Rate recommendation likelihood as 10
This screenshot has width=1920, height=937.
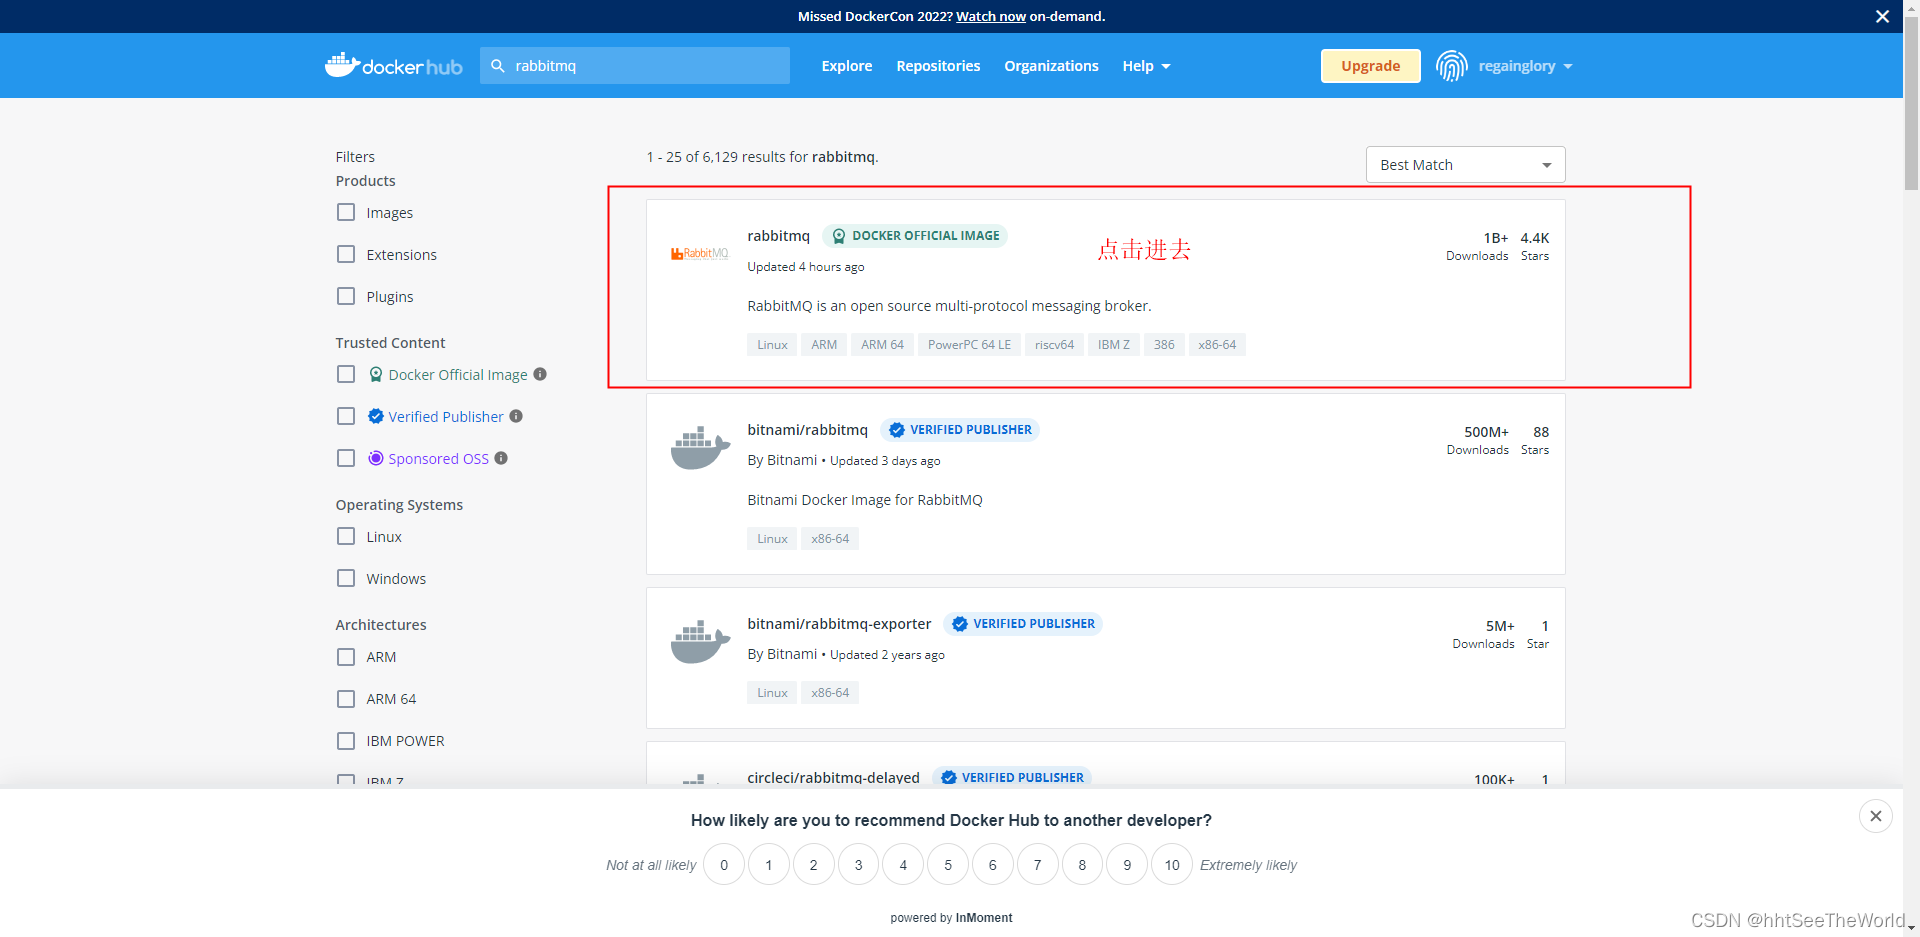point(1172,865)
